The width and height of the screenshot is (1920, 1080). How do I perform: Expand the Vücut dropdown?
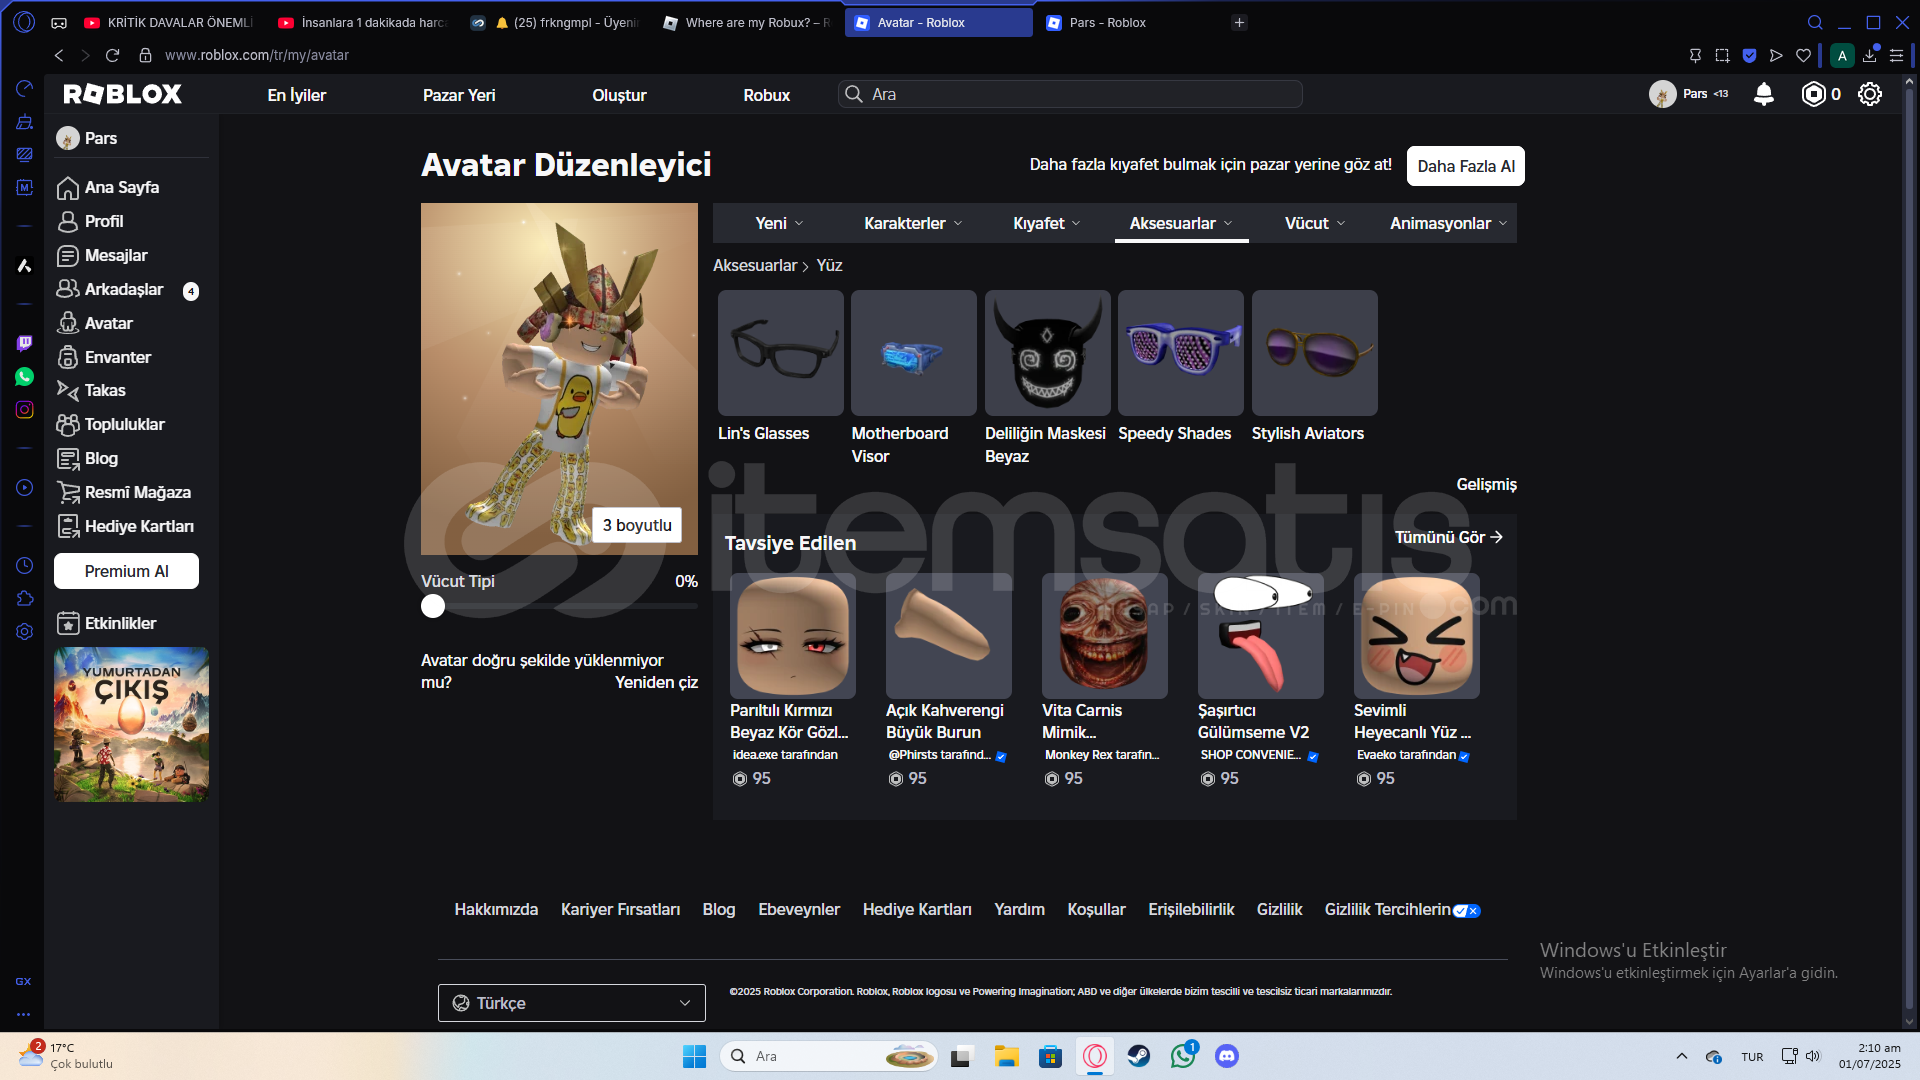click(1315, 223)
